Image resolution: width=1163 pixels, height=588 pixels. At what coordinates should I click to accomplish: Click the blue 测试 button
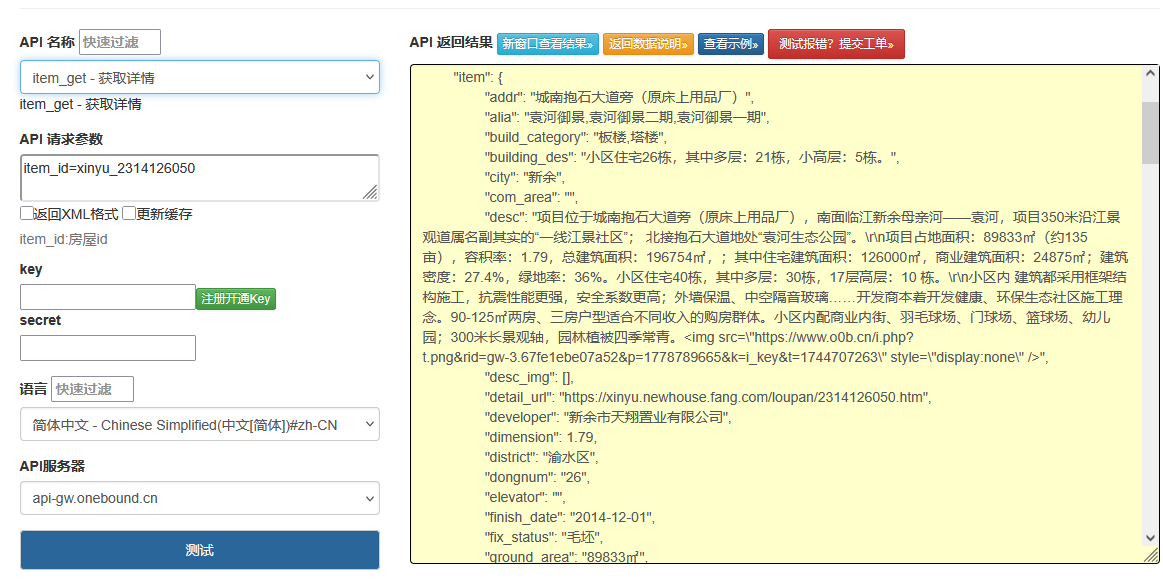(x=200, y=550)
